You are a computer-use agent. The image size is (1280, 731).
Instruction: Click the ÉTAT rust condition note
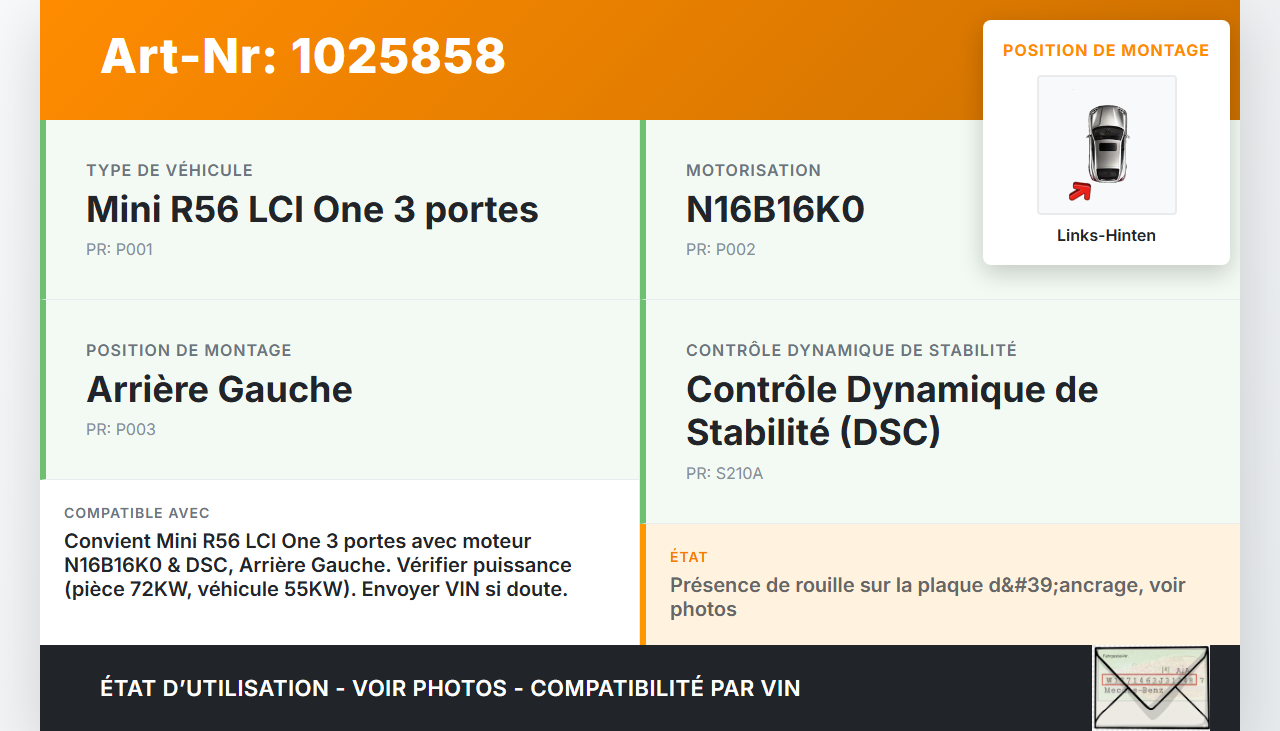click(927, 597)
